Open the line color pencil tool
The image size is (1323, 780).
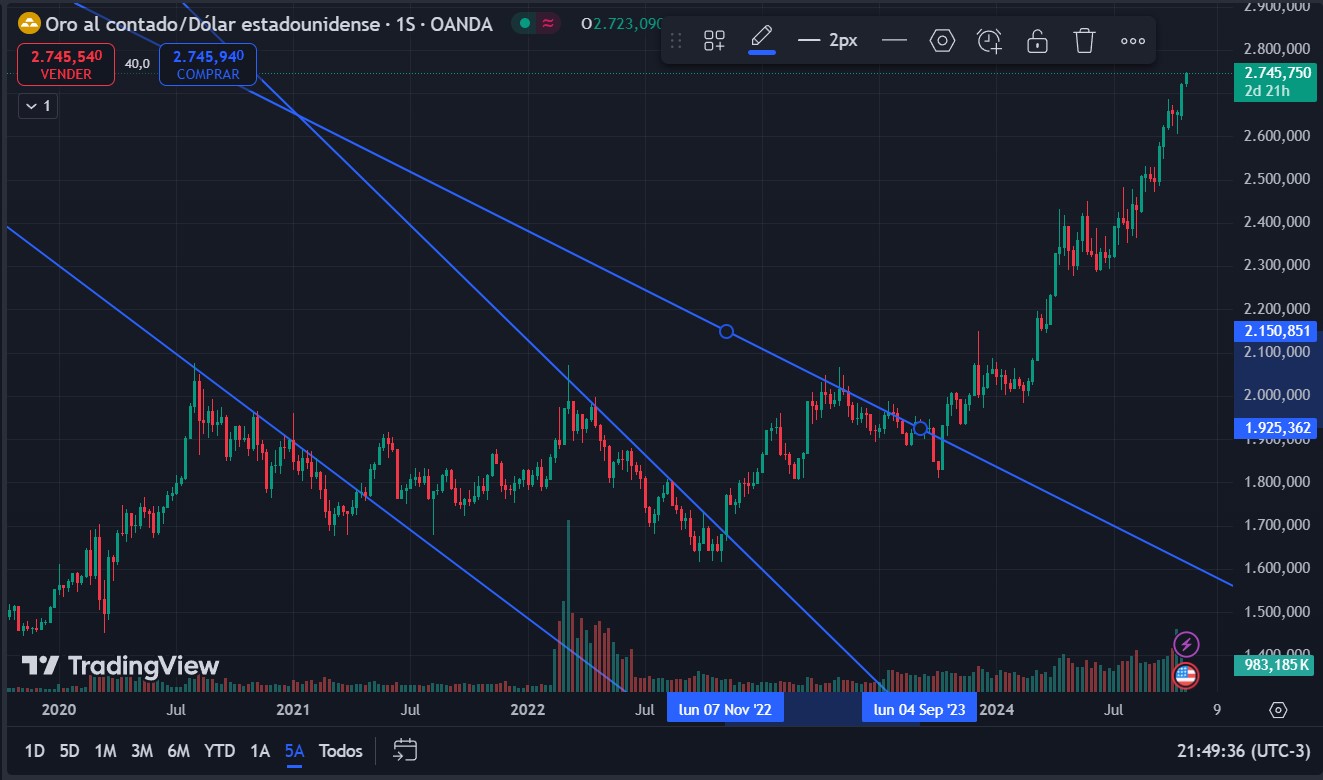762,40
